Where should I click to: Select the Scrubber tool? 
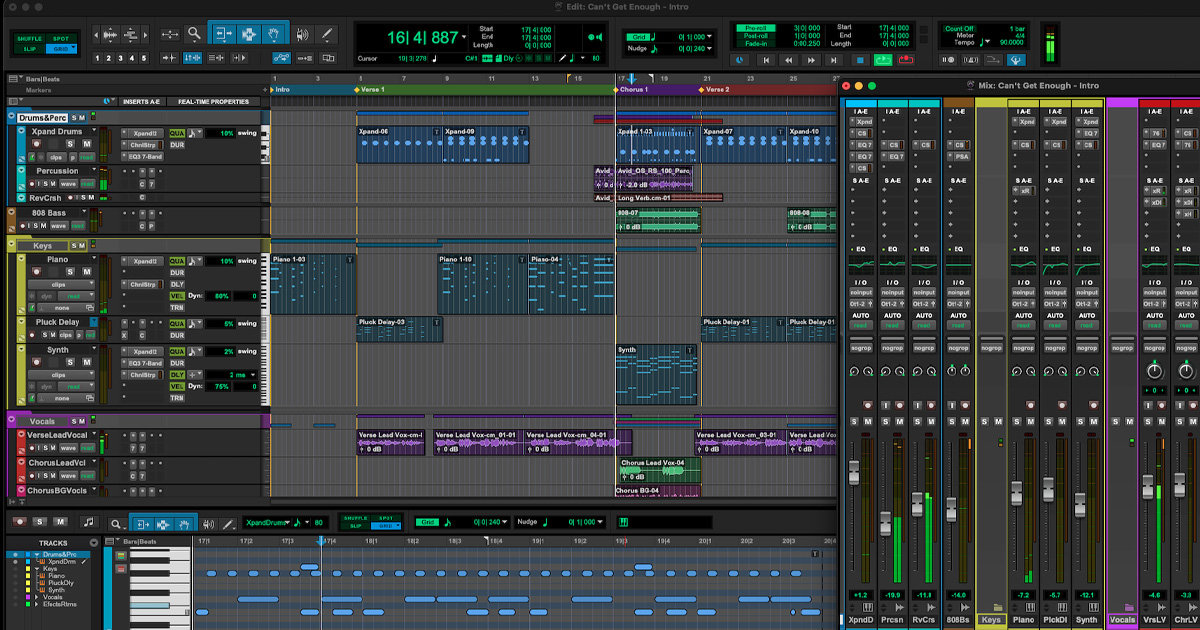click(303, 33)
